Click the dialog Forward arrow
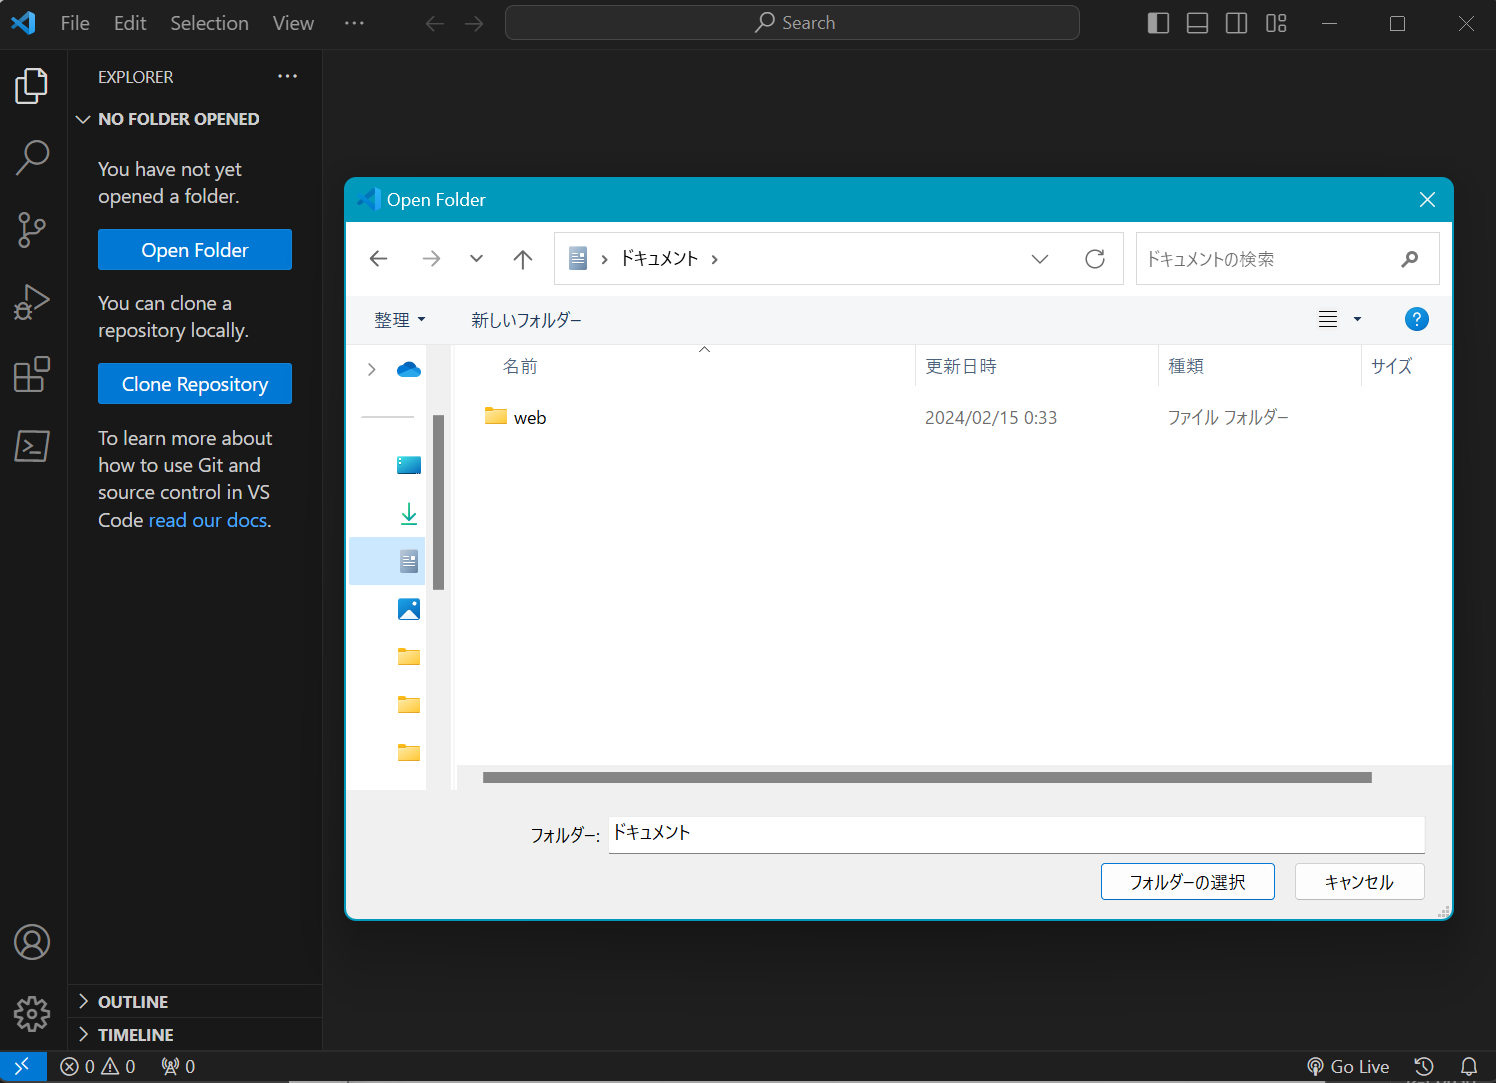This screenshot has width=1496, height=1083. [x=431, y=259]
